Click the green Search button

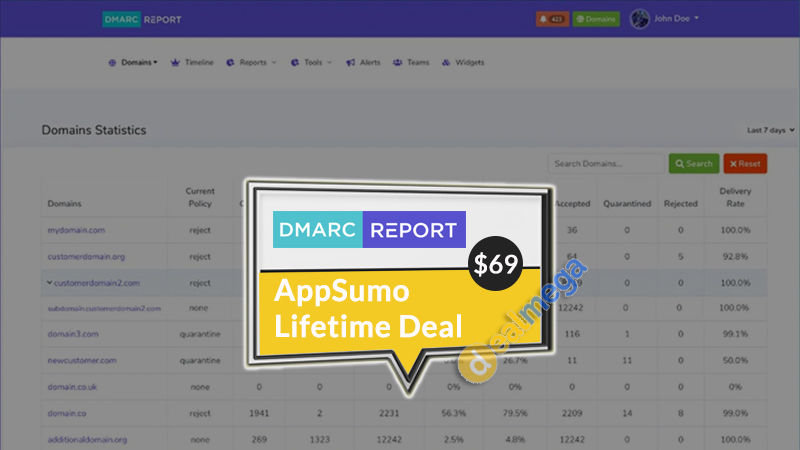click(x=694, y=164)
